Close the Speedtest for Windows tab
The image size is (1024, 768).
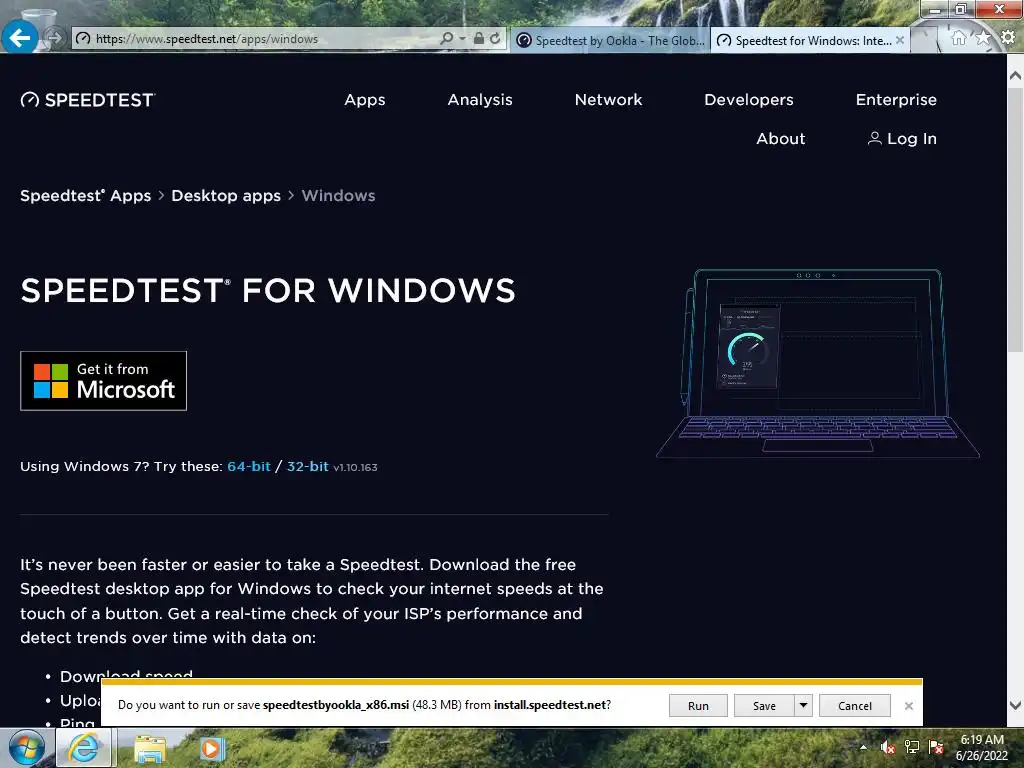coord(900,40)
